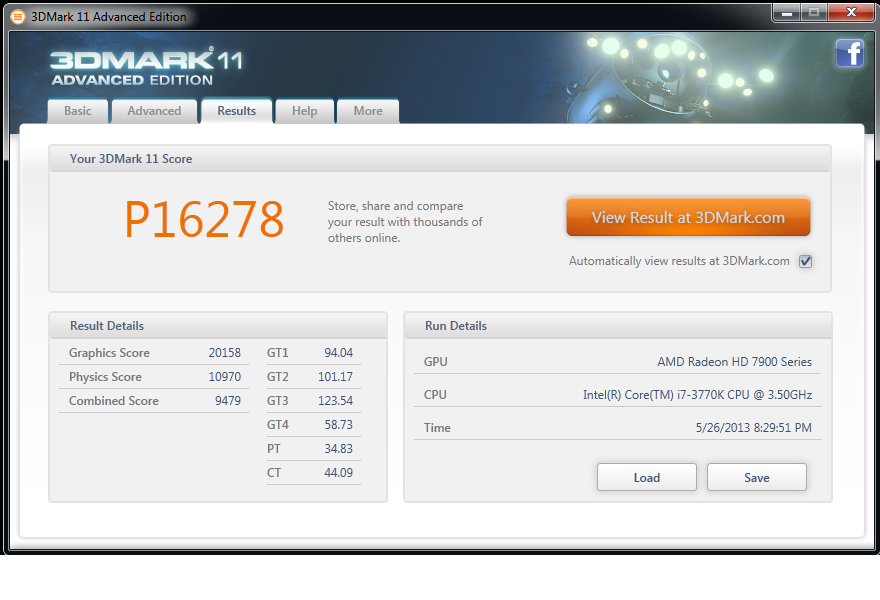This screenshot has height=600, width=880.
Task: Click the 3DMark 11 Advanced Edition logo
Action: pyautogui.click(x=135, y=66)
